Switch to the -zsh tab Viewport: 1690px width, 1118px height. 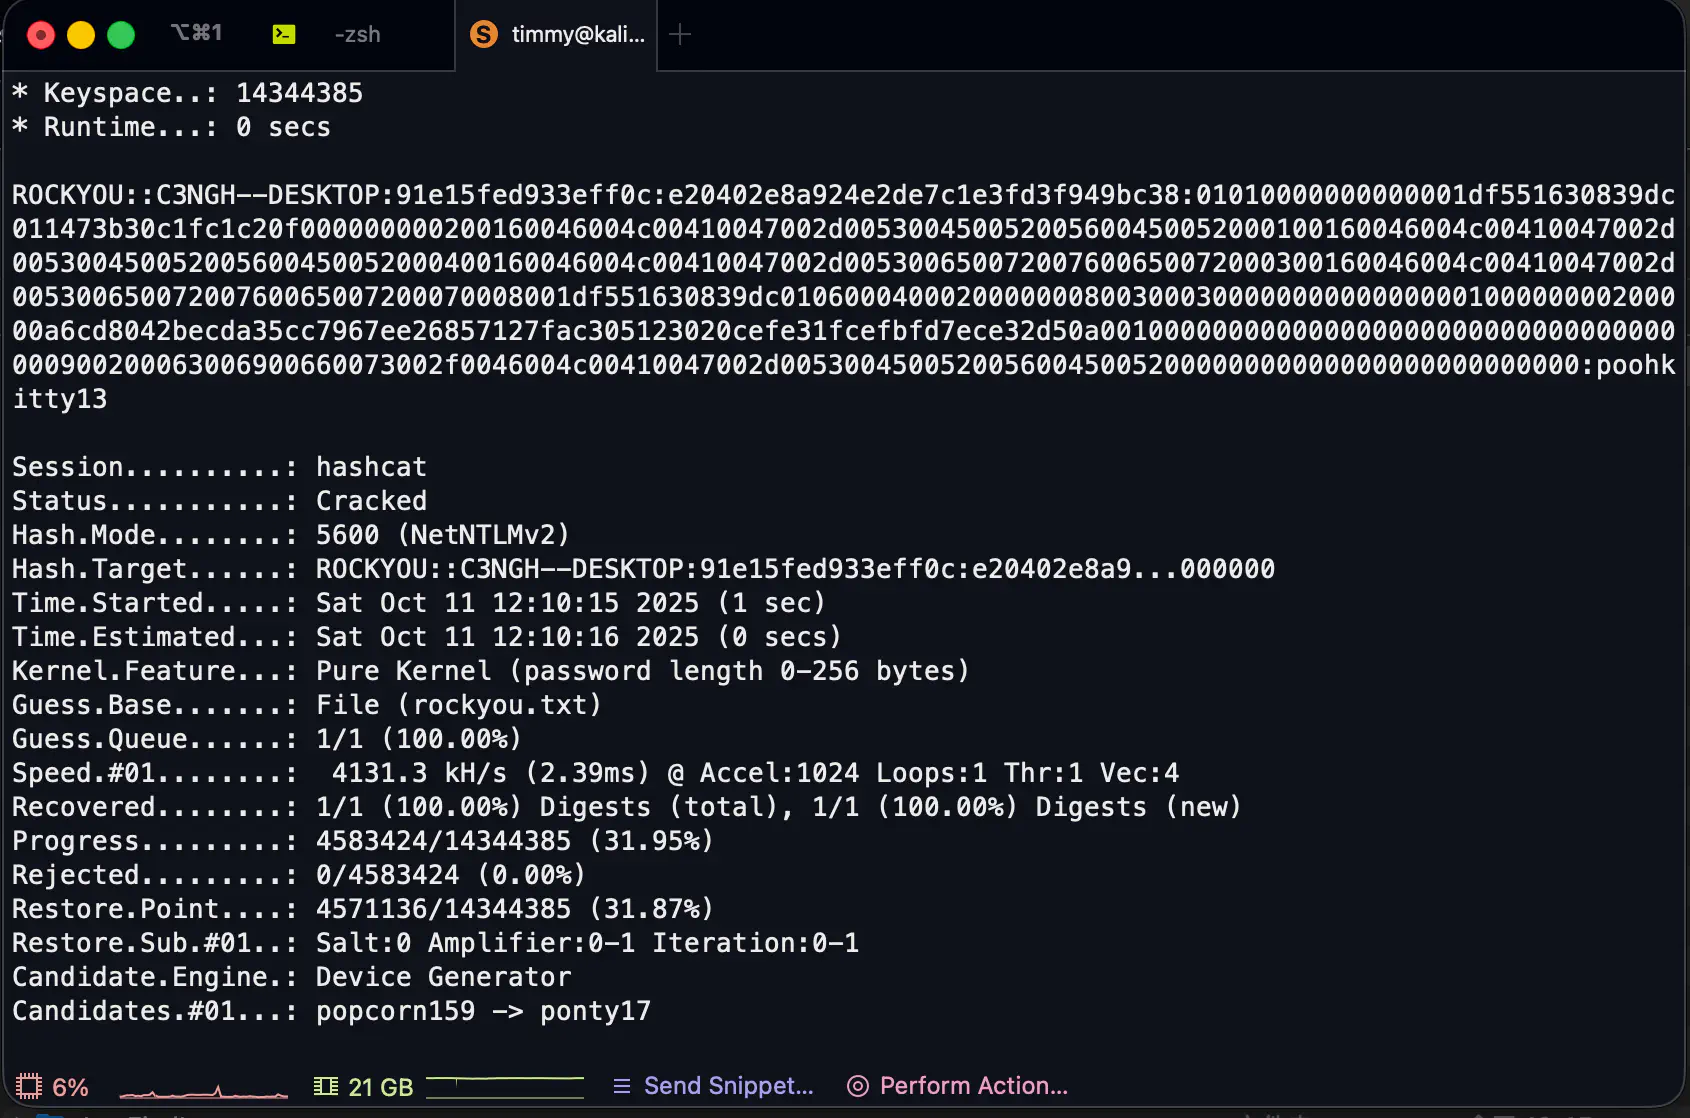(357, 35)
